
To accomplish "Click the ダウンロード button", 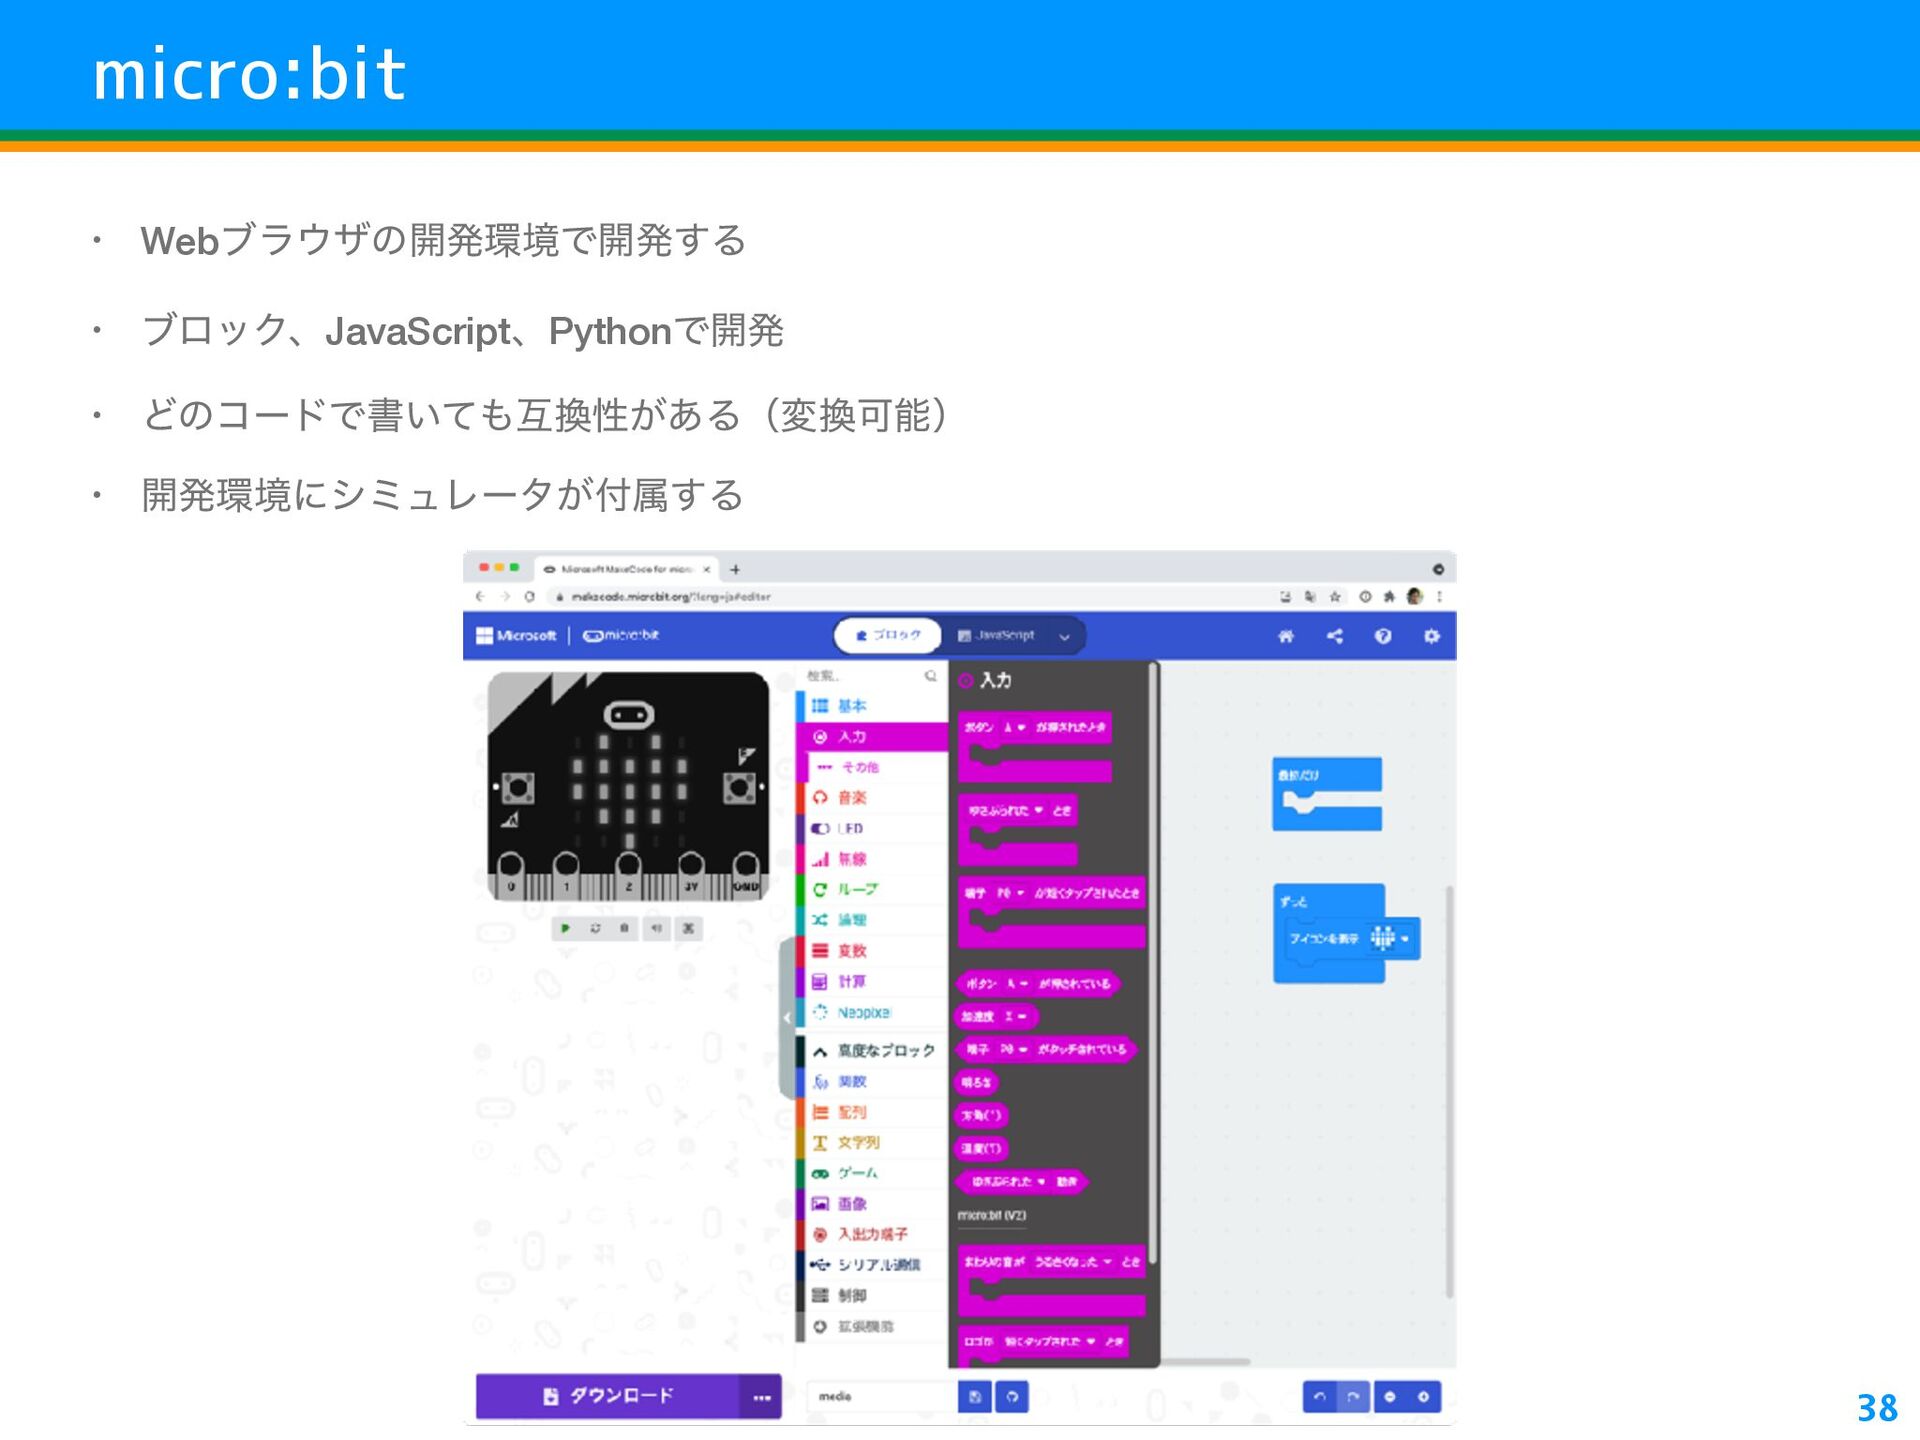I will [x=608, y=1396].
